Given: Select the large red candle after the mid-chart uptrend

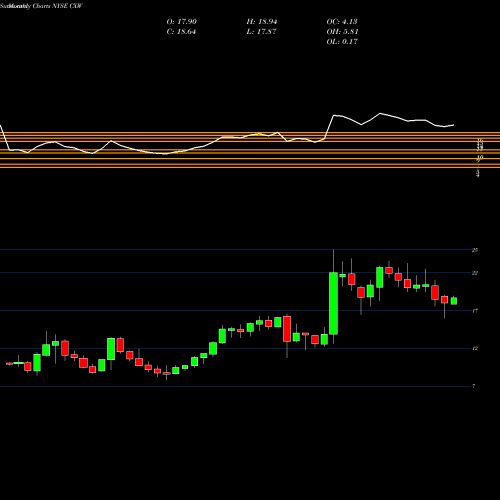Looking at the screenshot, I should click(287, 329).
